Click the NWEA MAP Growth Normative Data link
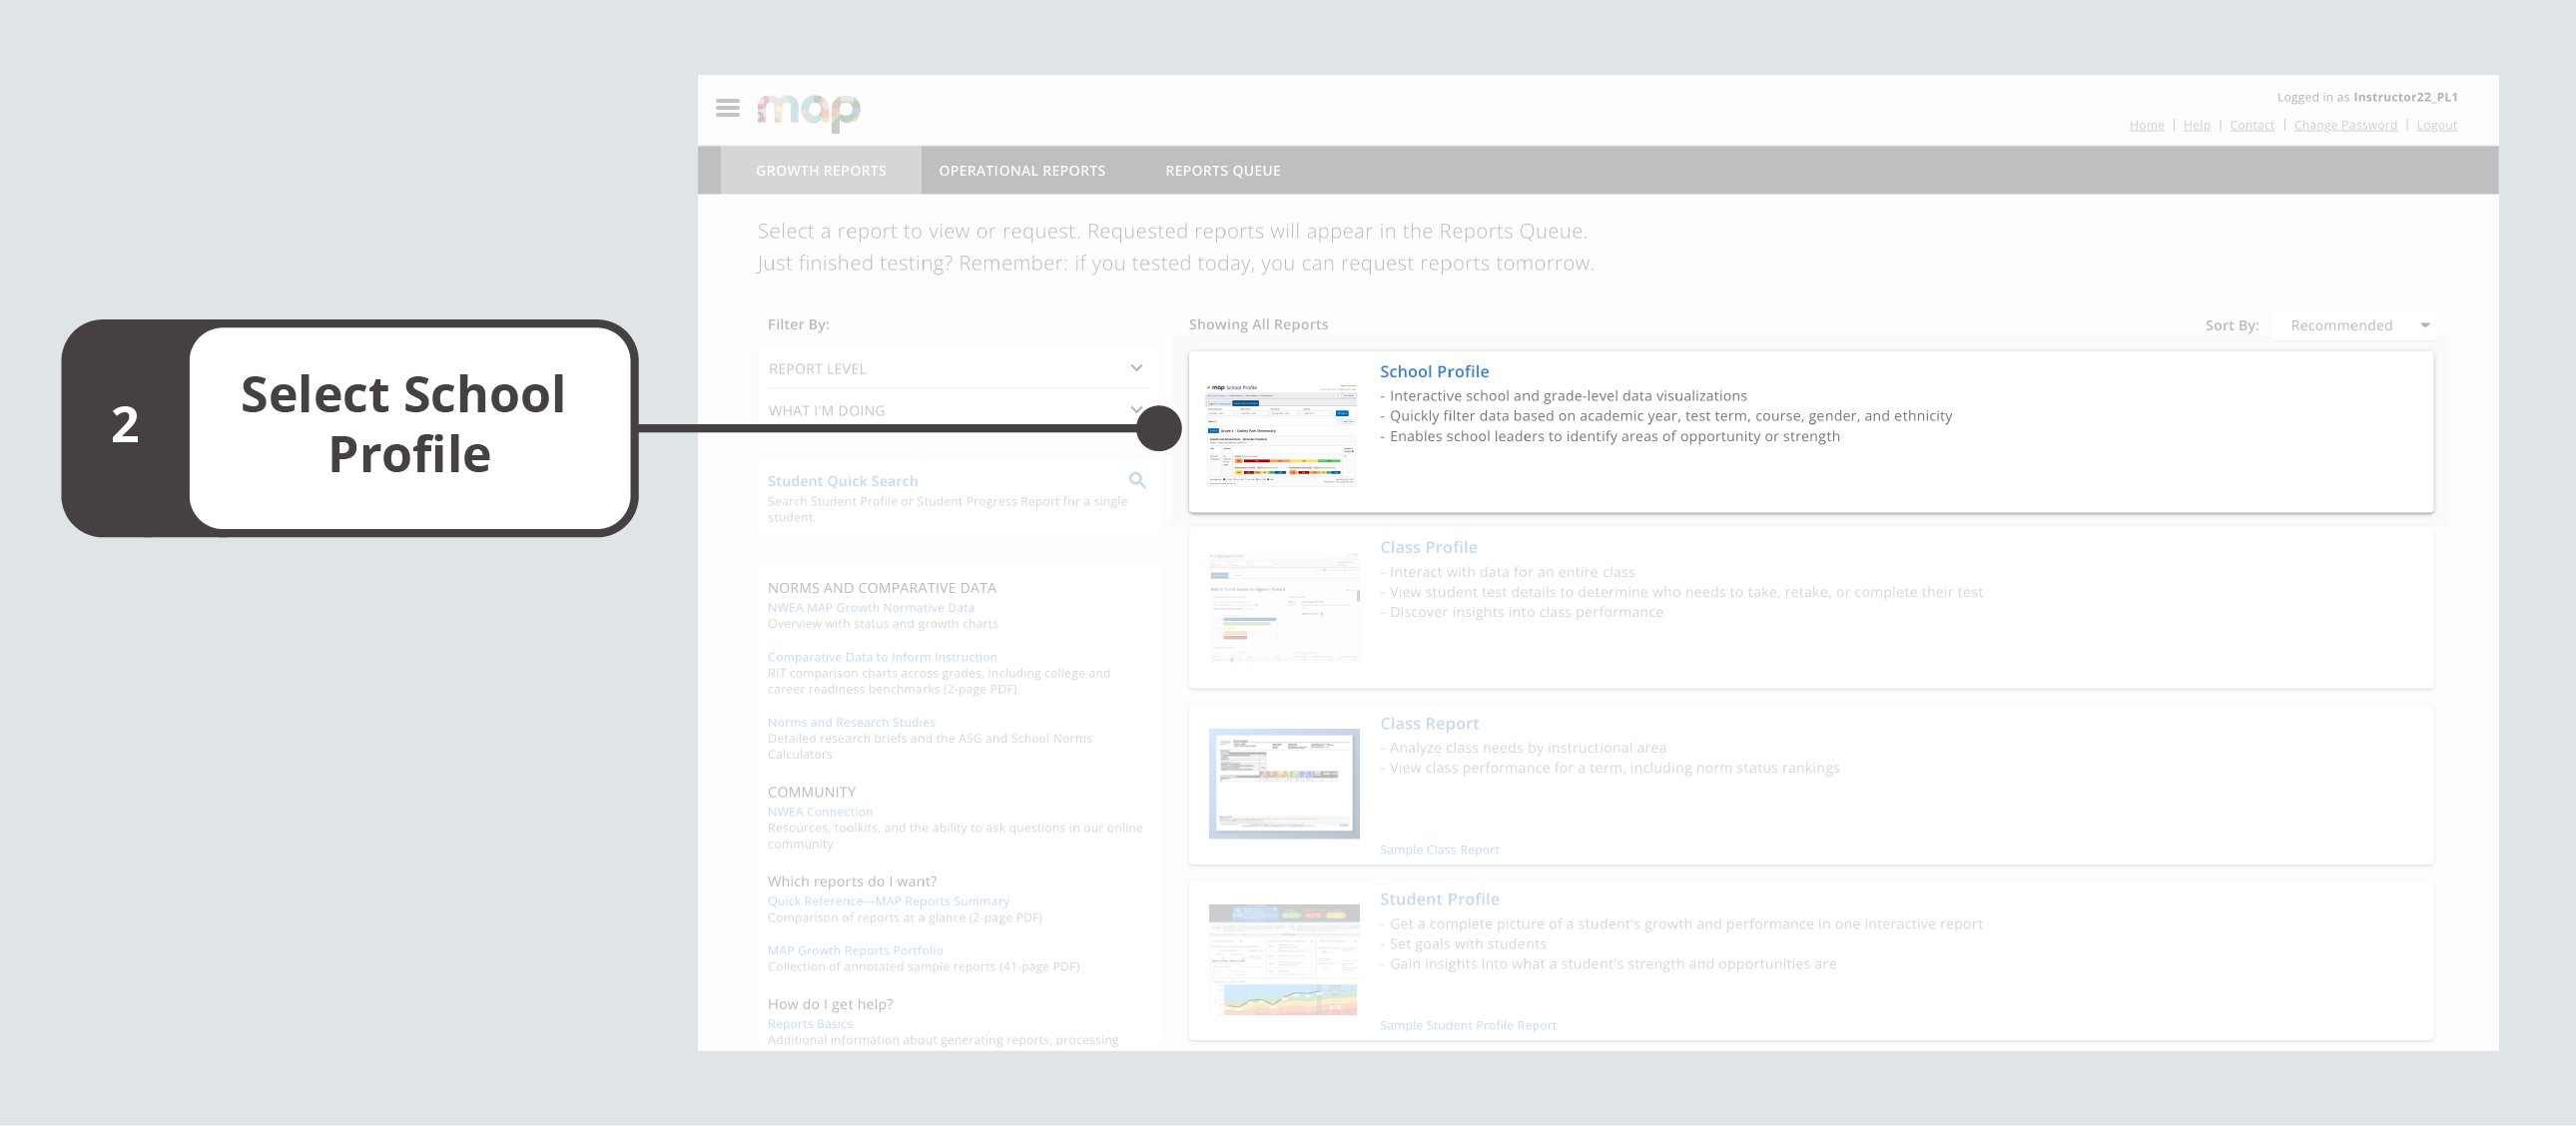This screenshot has height=1126, width=2576. point(870,608)
